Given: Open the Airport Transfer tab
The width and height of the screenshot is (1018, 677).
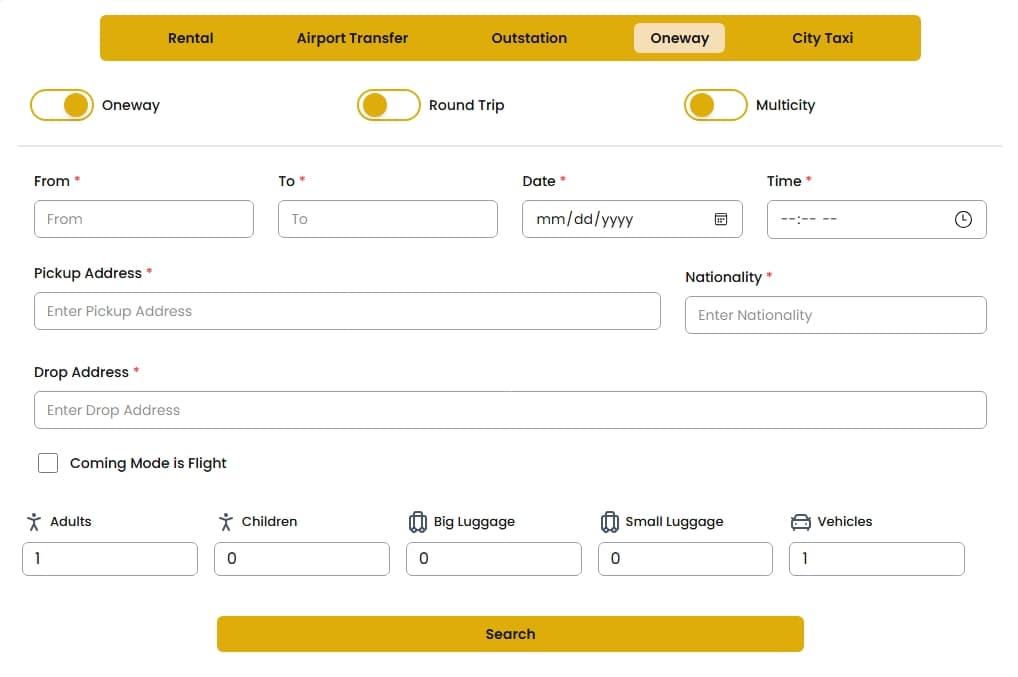Looking at the screenshot, I should 352,38.
